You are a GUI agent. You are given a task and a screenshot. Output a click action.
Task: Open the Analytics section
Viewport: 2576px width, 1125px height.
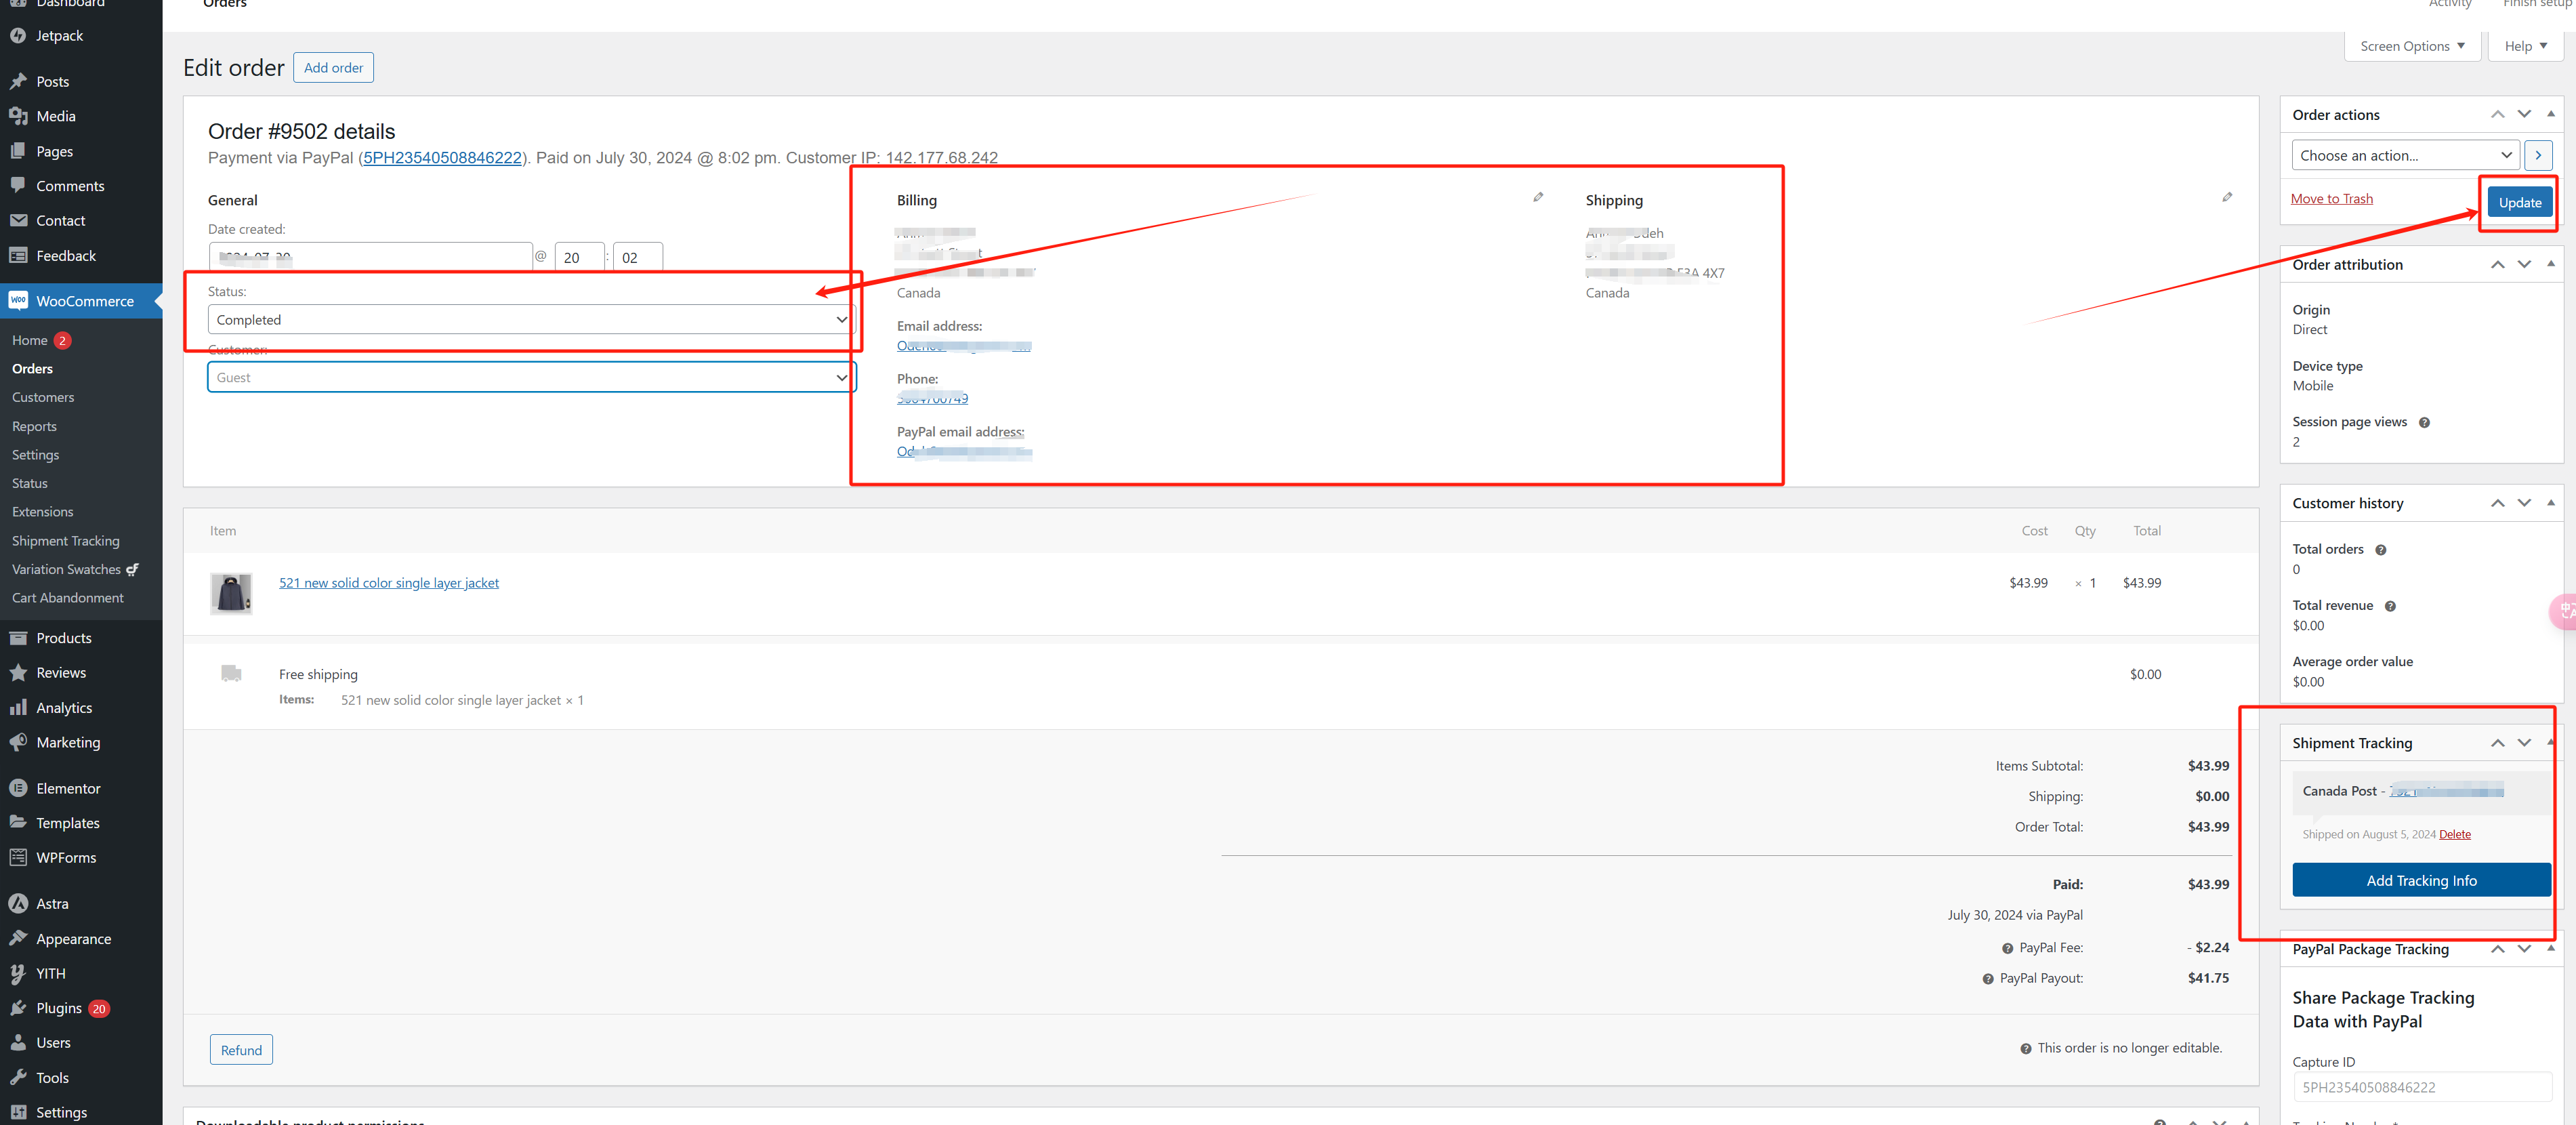click(x=64, y=707)
